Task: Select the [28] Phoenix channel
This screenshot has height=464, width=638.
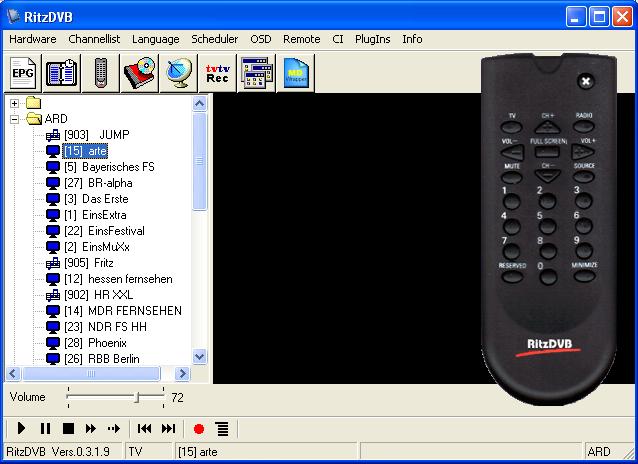Action: tap(95, 343)
